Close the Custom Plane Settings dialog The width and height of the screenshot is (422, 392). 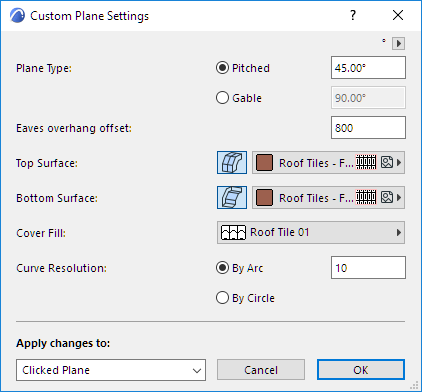tap(398, 15)
